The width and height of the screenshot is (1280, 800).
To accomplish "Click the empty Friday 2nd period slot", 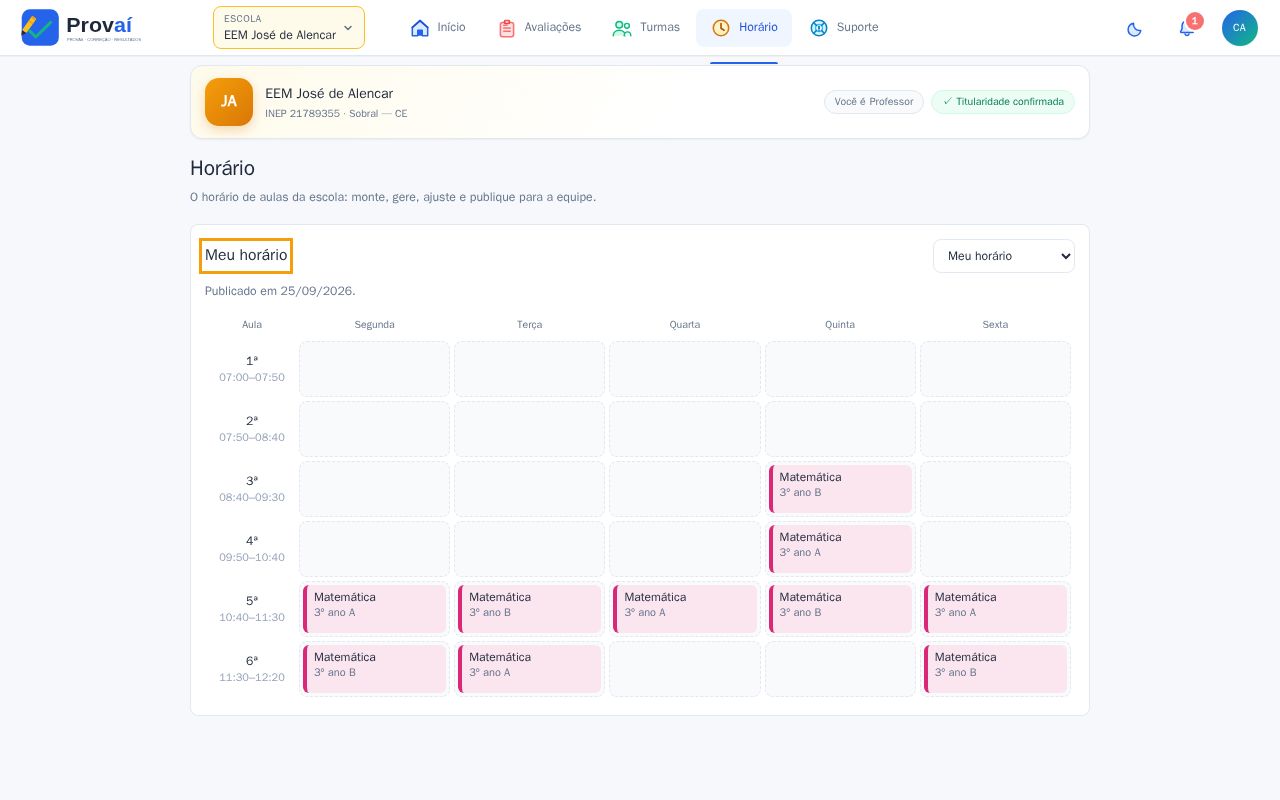I will (996, 429).
